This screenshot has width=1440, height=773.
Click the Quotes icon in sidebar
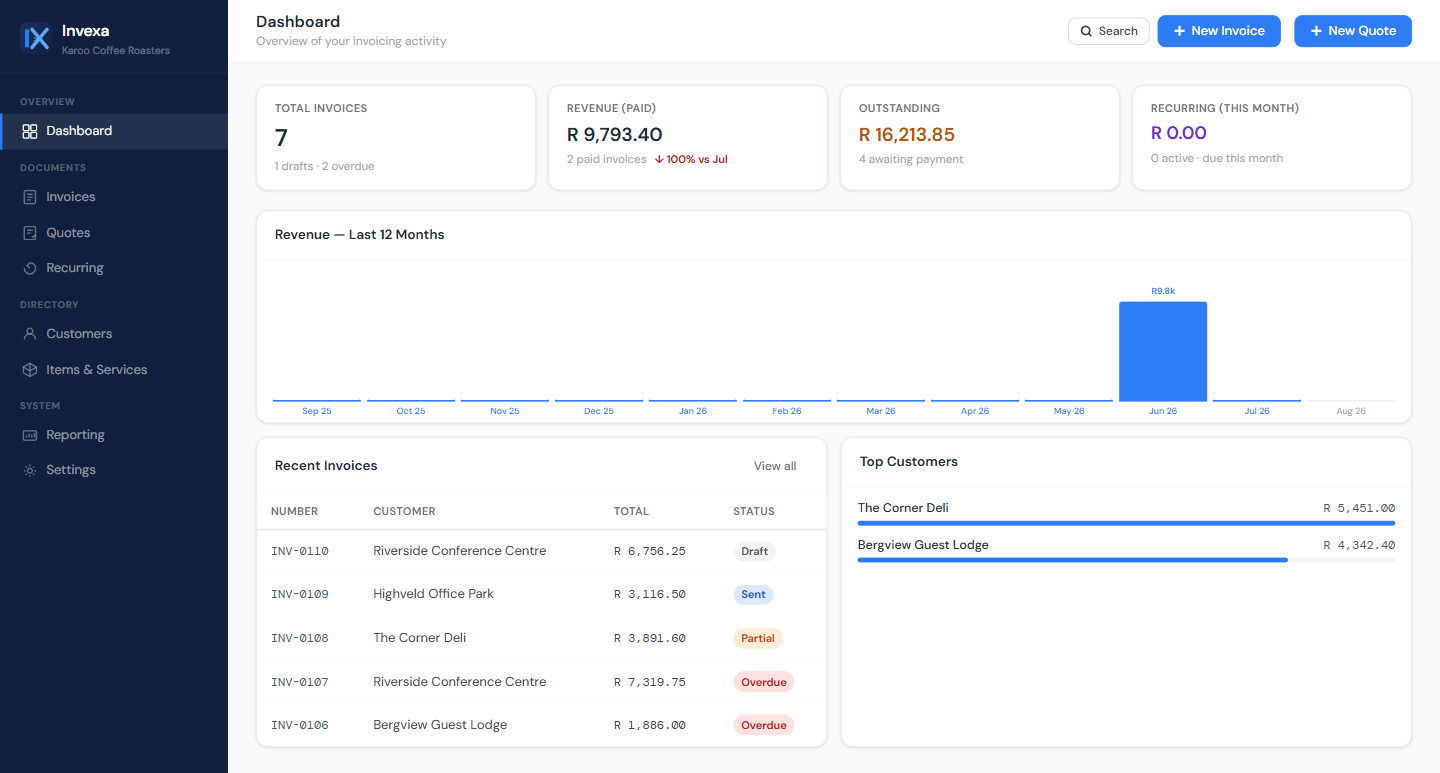pos(30,233)
